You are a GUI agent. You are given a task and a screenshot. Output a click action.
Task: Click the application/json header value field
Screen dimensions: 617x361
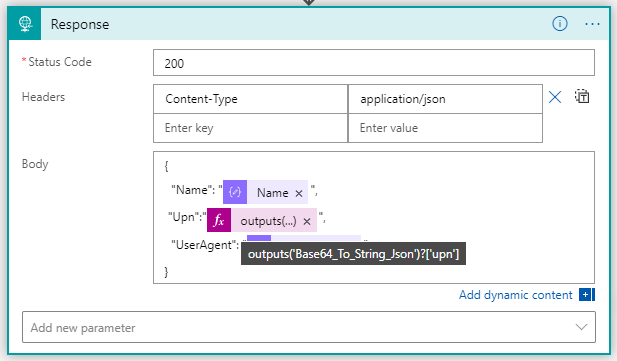tap(445, 99)
